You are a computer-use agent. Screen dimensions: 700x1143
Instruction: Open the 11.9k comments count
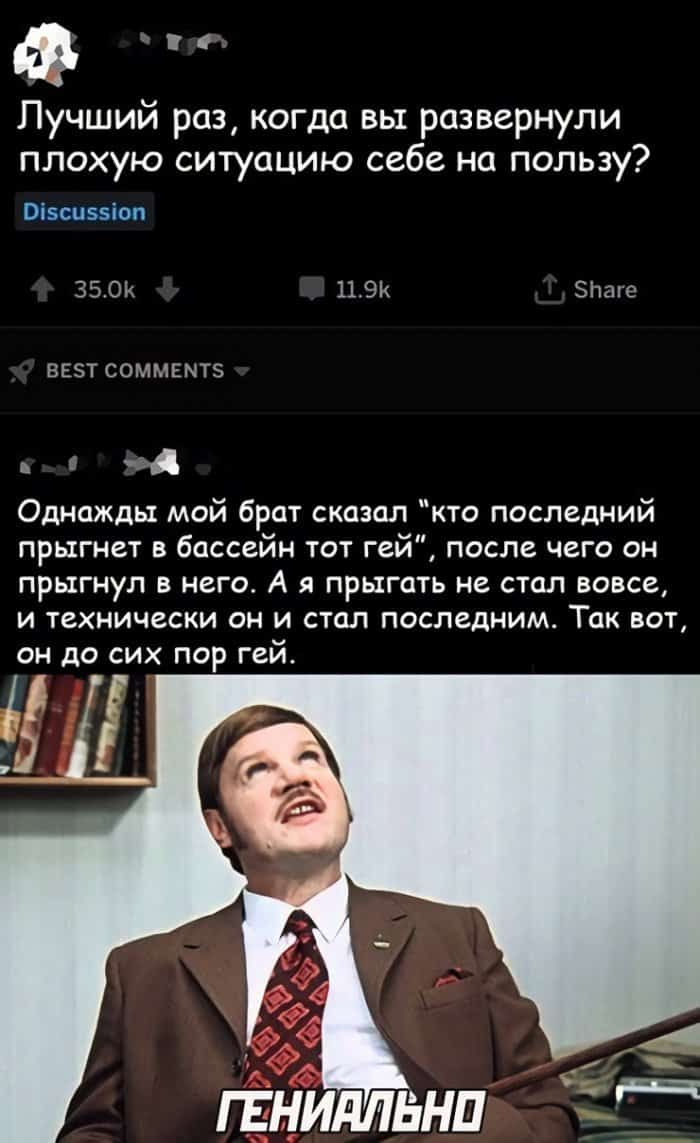tap(363, 291)
